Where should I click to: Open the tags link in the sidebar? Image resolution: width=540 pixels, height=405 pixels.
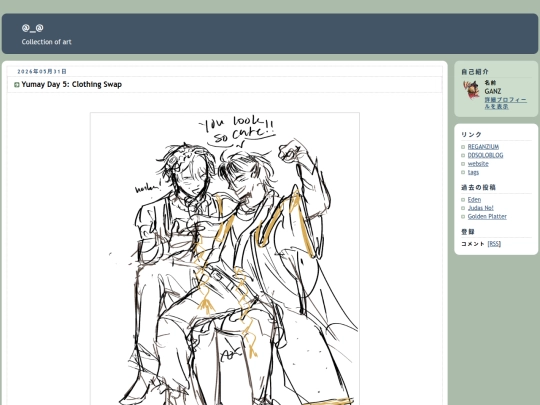[473, 172]
